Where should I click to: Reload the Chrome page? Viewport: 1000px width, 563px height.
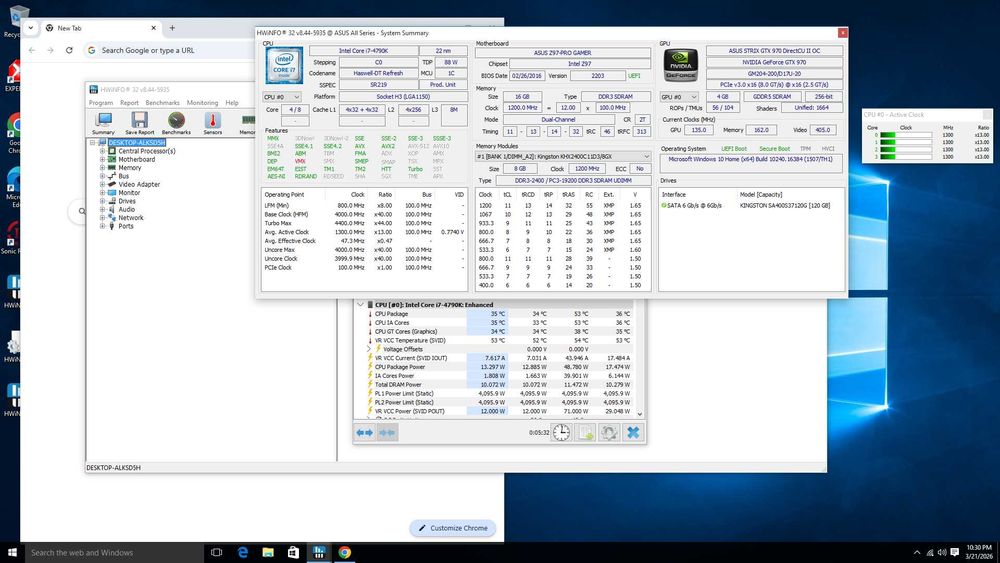[69, 50]
